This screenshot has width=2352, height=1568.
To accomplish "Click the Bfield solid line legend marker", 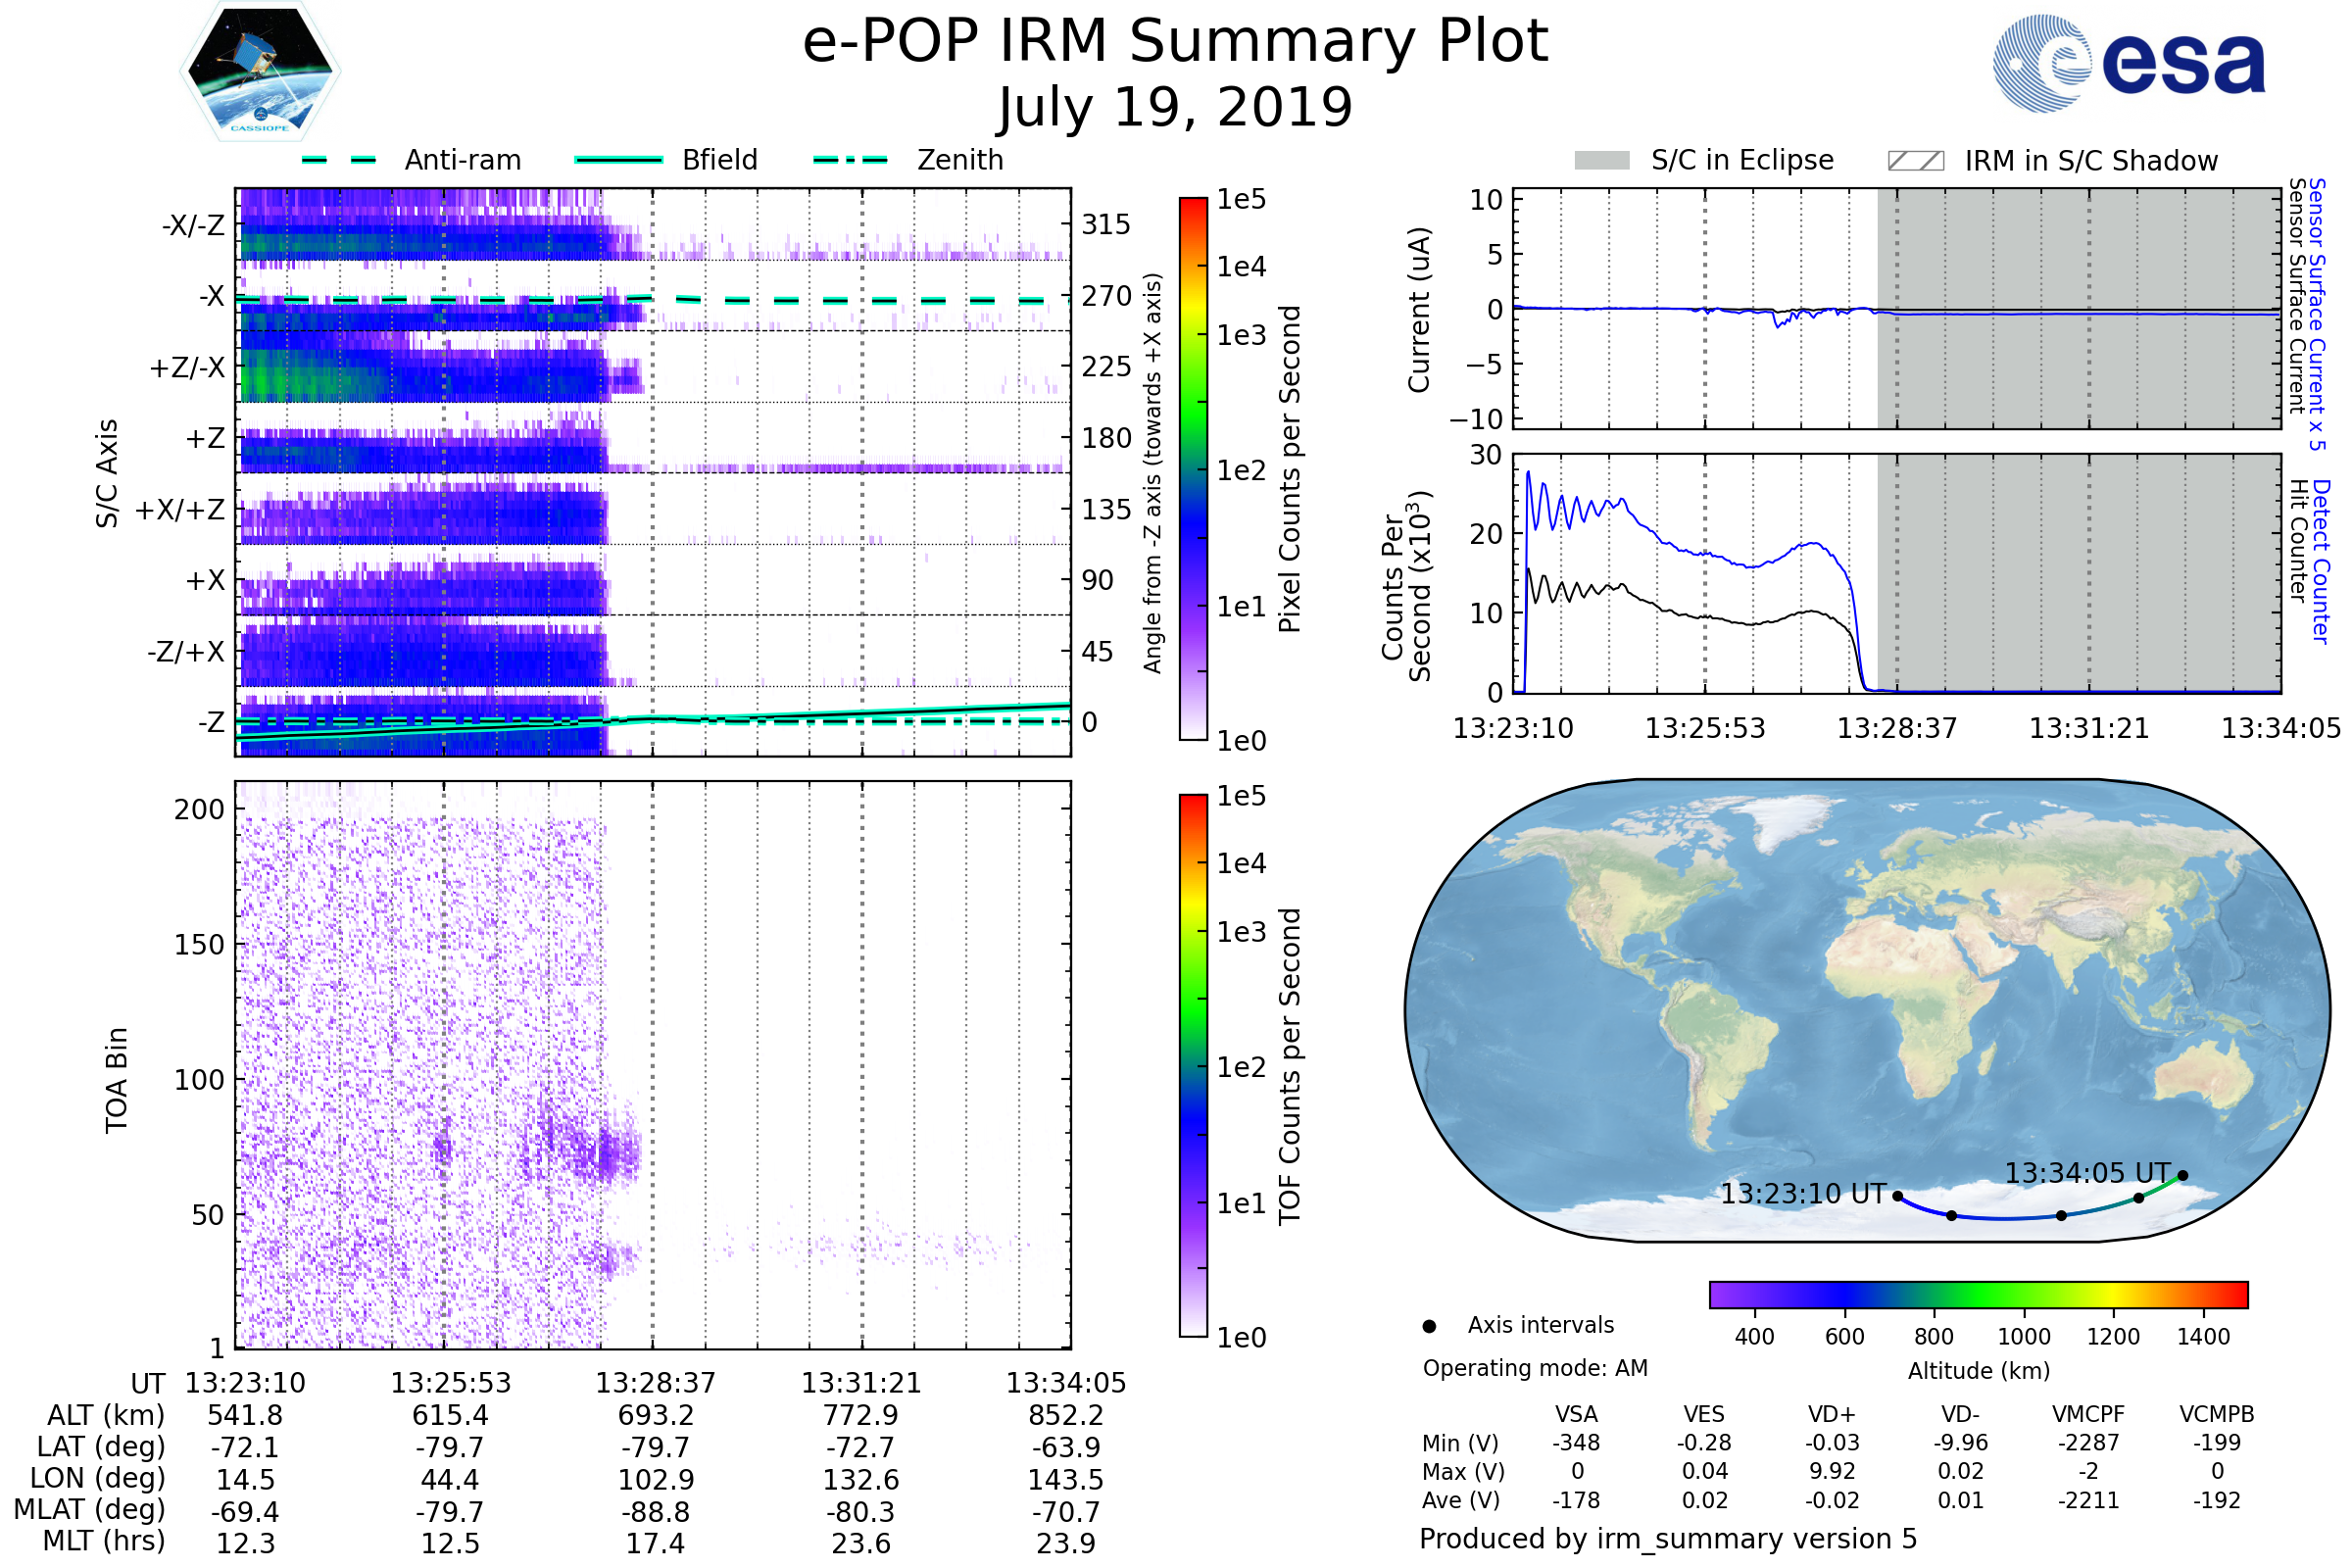I will pos(618,160).
